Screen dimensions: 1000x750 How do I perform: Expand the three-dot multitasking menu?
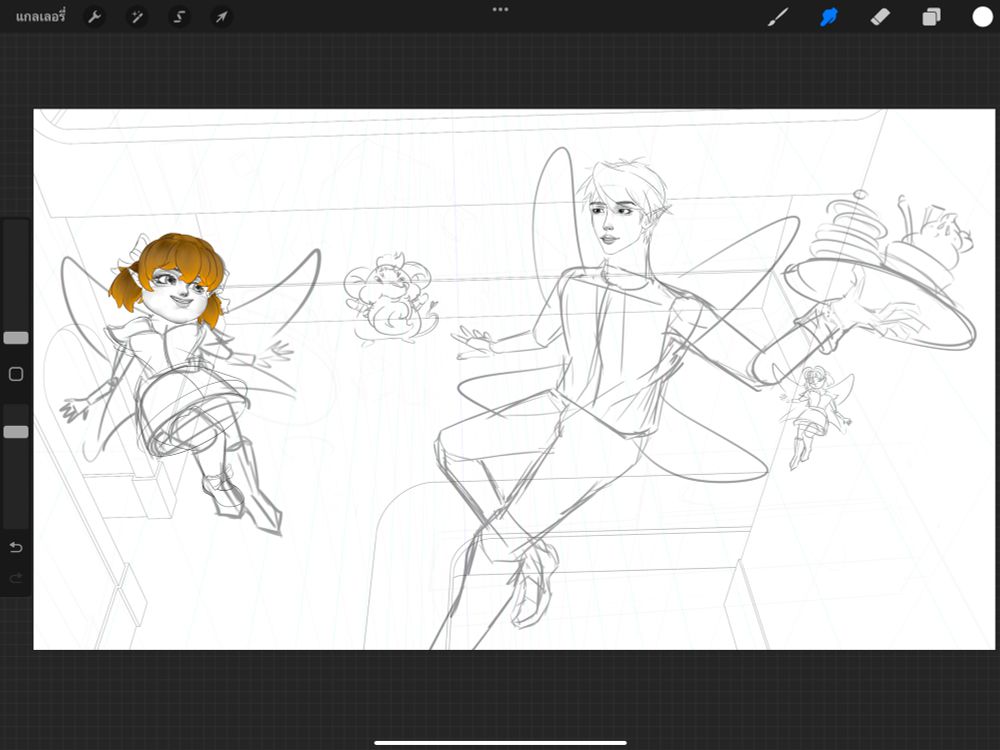(x=500, y=9)
